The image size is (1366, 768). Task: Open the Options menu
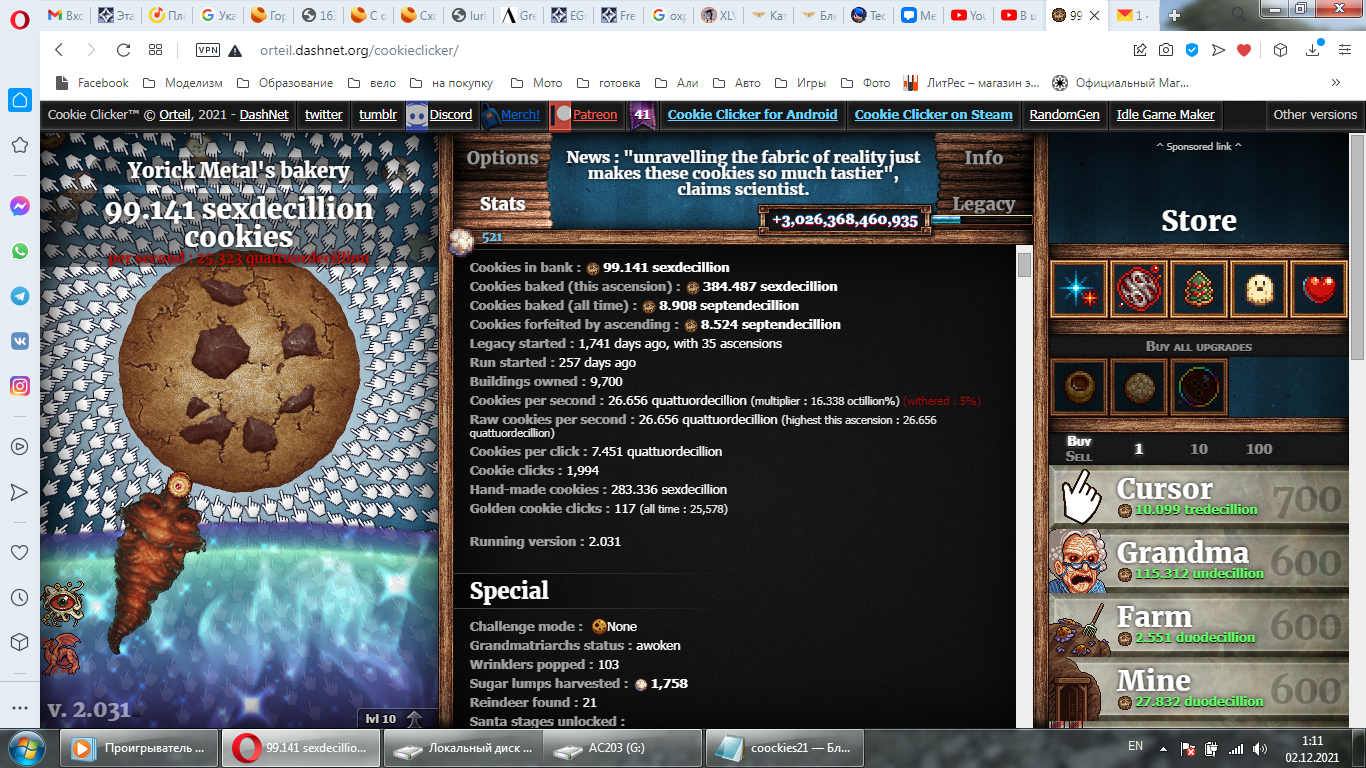(502, 158)
